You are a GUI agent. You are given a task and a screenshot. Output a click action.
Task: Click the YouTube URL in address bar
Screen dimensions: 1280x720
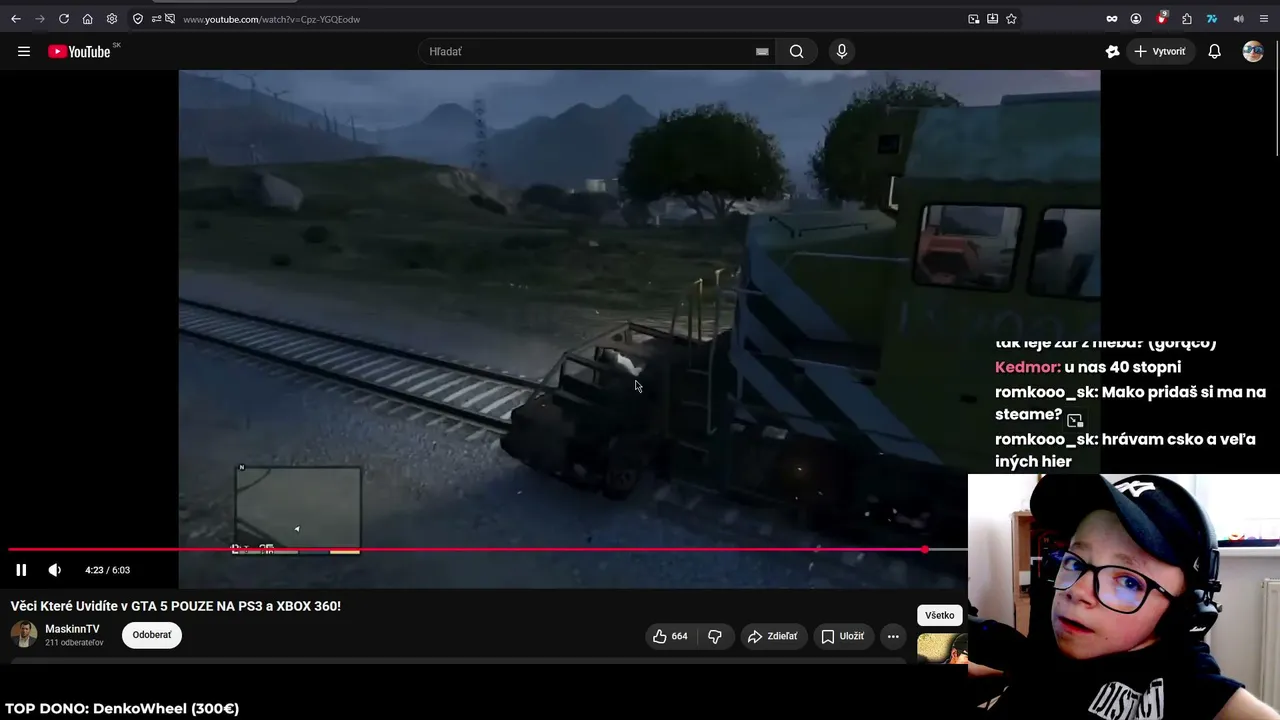271,19
